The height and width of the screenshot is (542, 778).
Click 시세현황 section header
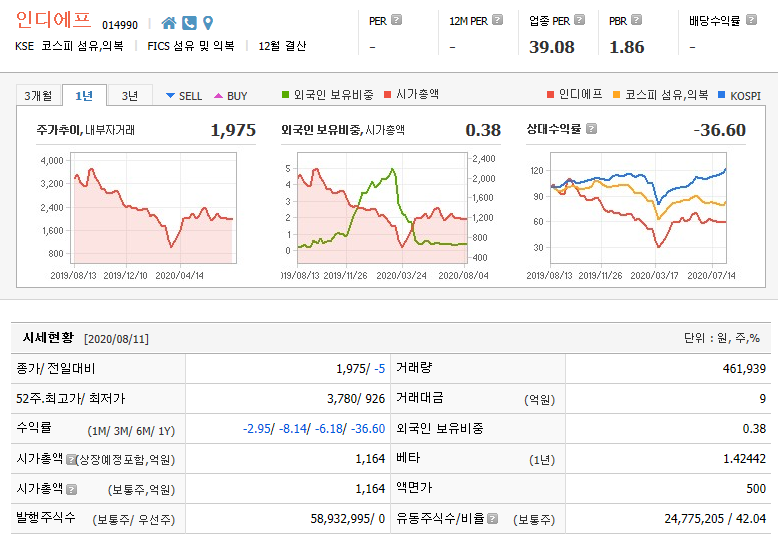[x=48, y=338]
